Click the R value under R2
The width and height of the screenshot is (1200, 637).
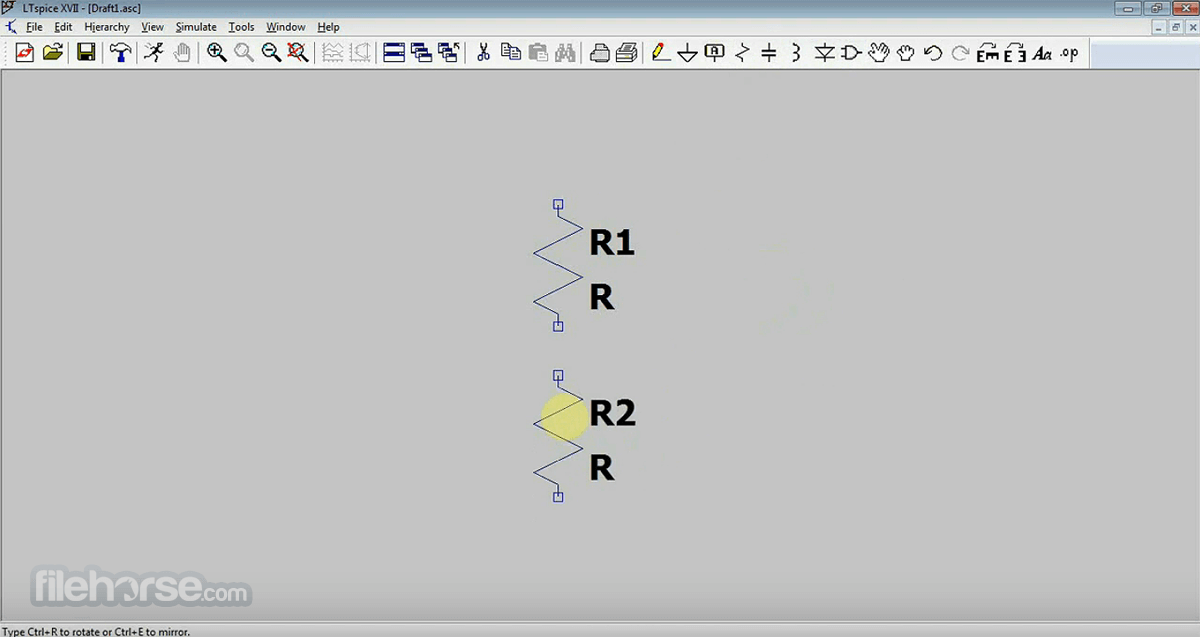(601, 468)
